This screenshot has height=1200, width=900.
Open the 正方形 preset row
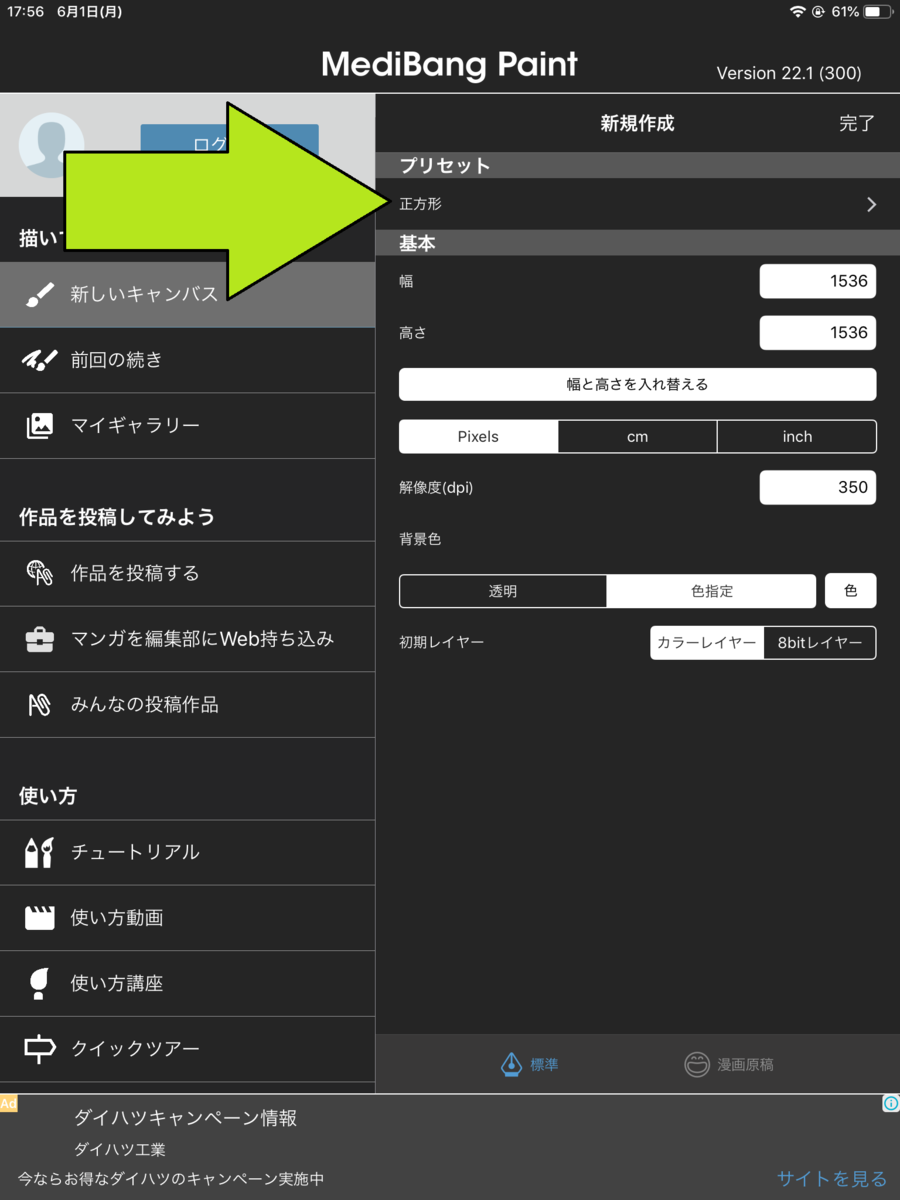tap(637, 204)
